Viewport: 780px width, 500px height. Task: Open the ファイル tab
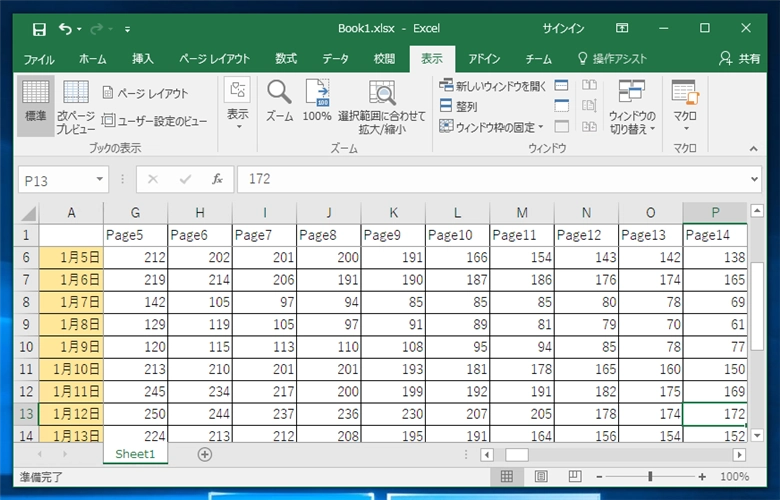click(x=39, y=59)
